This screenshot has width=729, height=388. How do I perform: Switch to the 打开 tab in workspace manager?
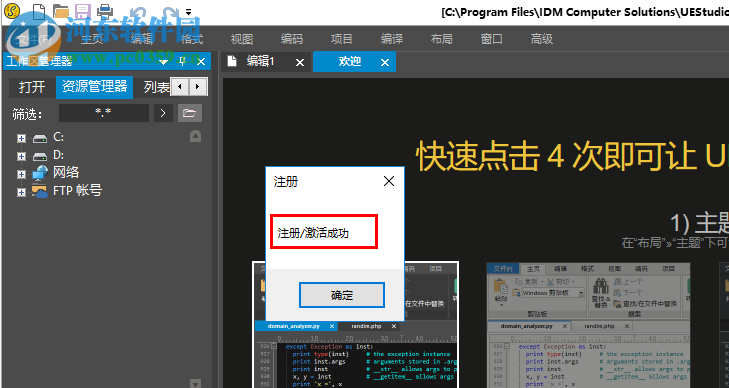(x=32, y=87)
